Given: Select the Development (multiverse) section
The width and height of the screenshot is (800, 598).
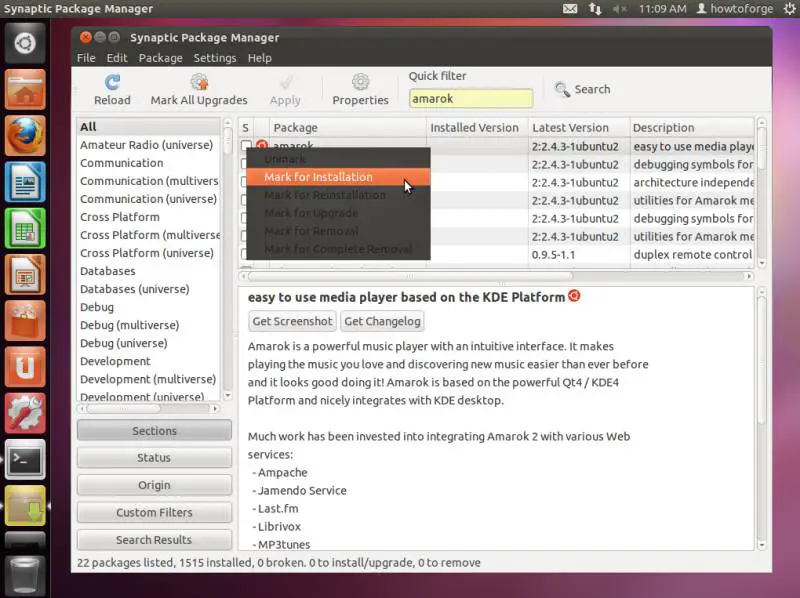Looking at the screenshot, I should click(148, 379).
